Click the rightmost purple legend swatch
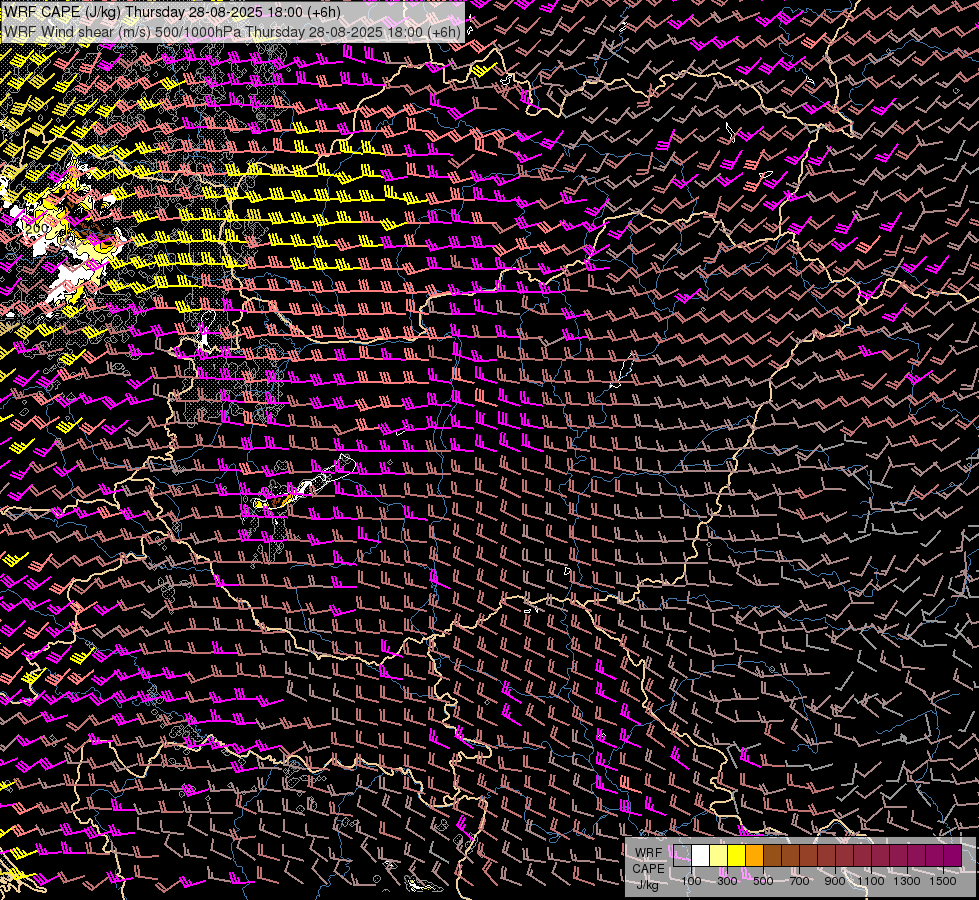The image size is (979, 900). pyautogui.click(x=953, y=856)
